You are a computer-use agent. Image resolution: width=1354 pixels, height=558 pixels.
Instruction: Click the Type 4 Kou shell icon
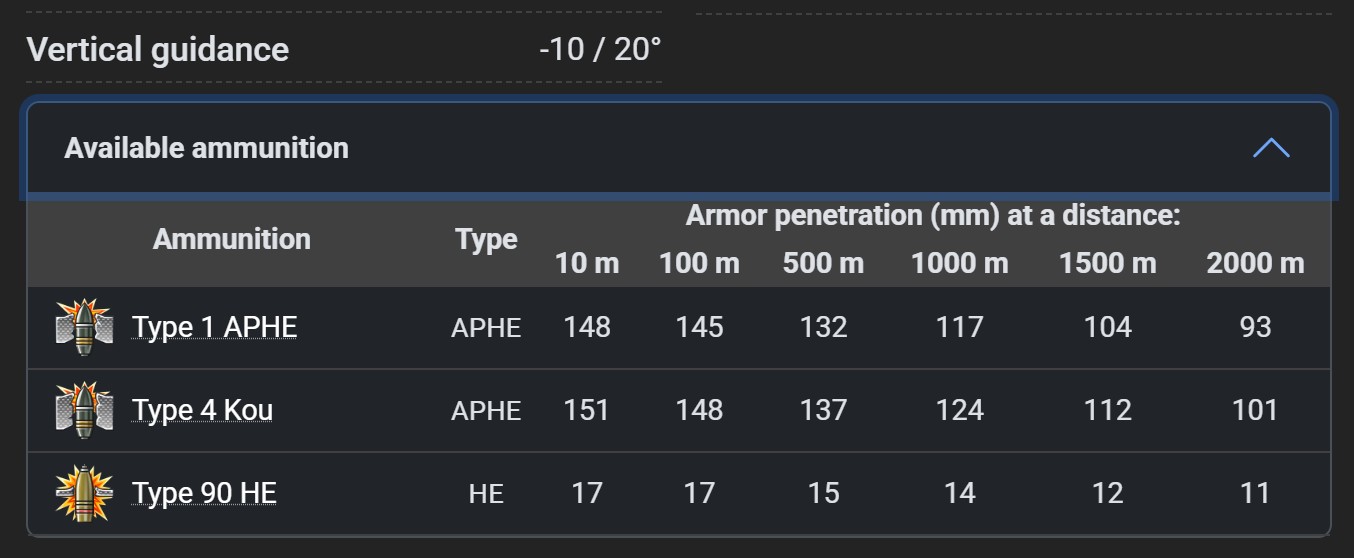pyautogui.click(x=84, y=410)
